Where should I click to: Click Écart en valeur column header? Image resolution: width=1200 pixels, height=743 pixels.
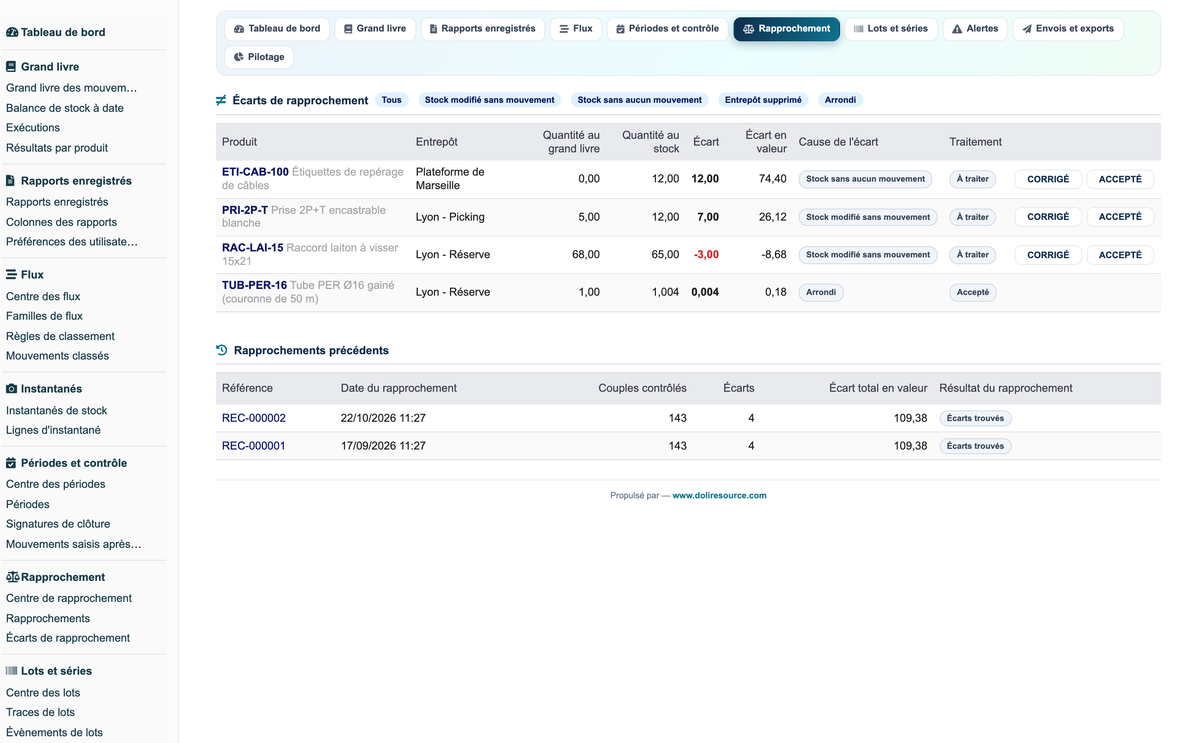click(x=766, y=142)
